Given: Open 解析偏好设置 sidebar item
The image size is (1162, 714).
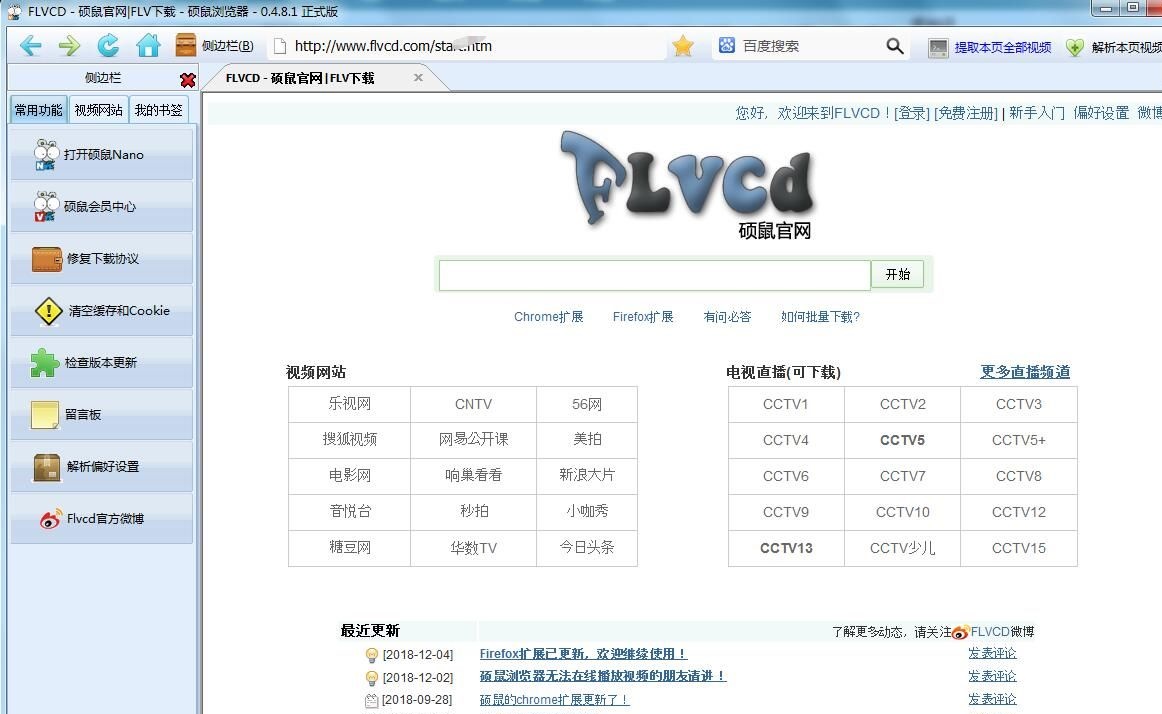Looking at the screenshot, I should pos(102,466).
